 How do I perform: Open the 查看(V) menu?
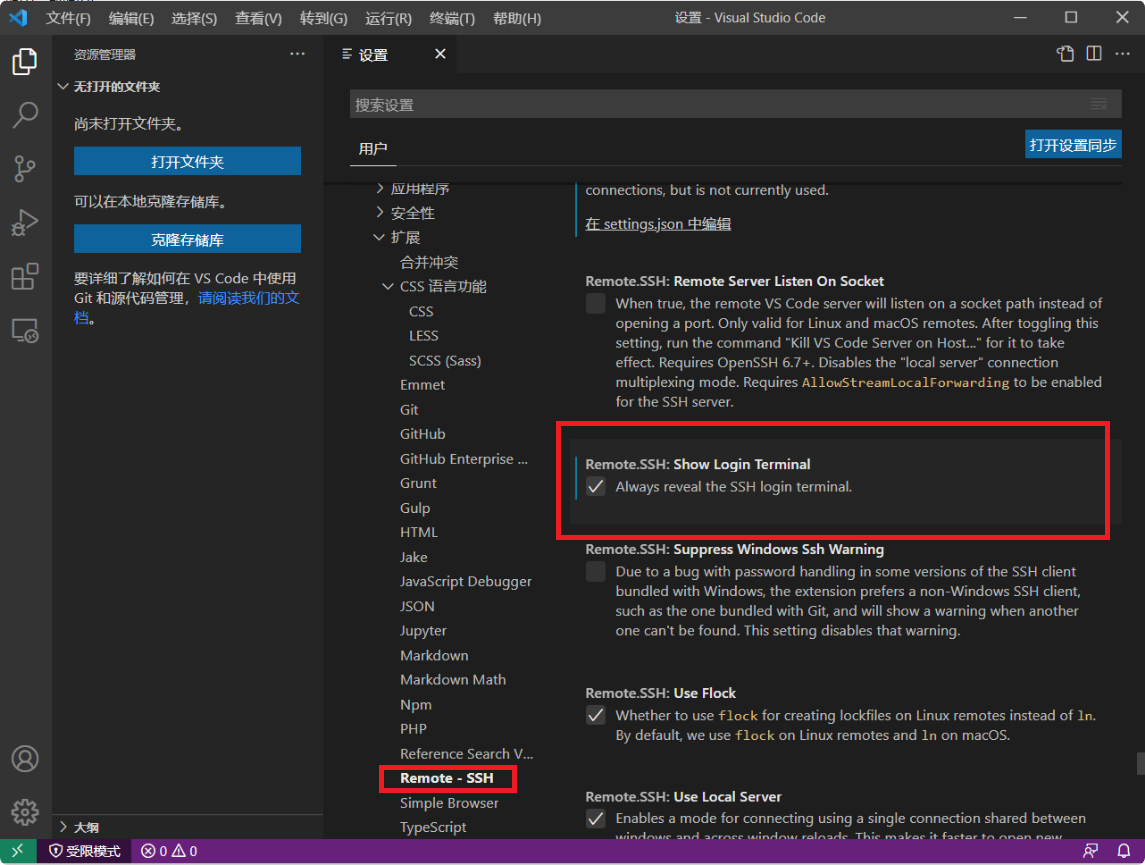pos(259,18)
